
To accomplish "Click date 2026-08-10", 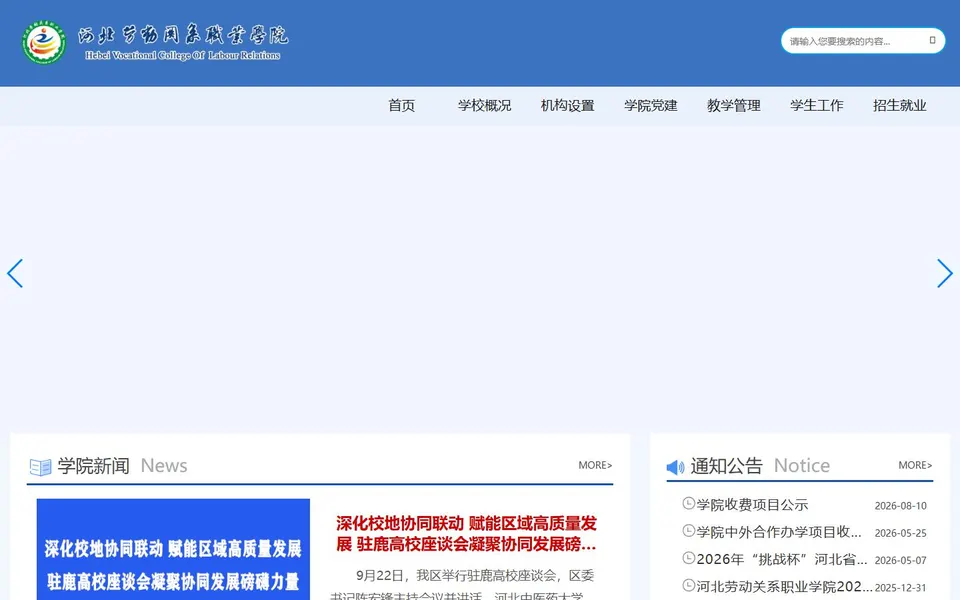I will pos(901,506).
